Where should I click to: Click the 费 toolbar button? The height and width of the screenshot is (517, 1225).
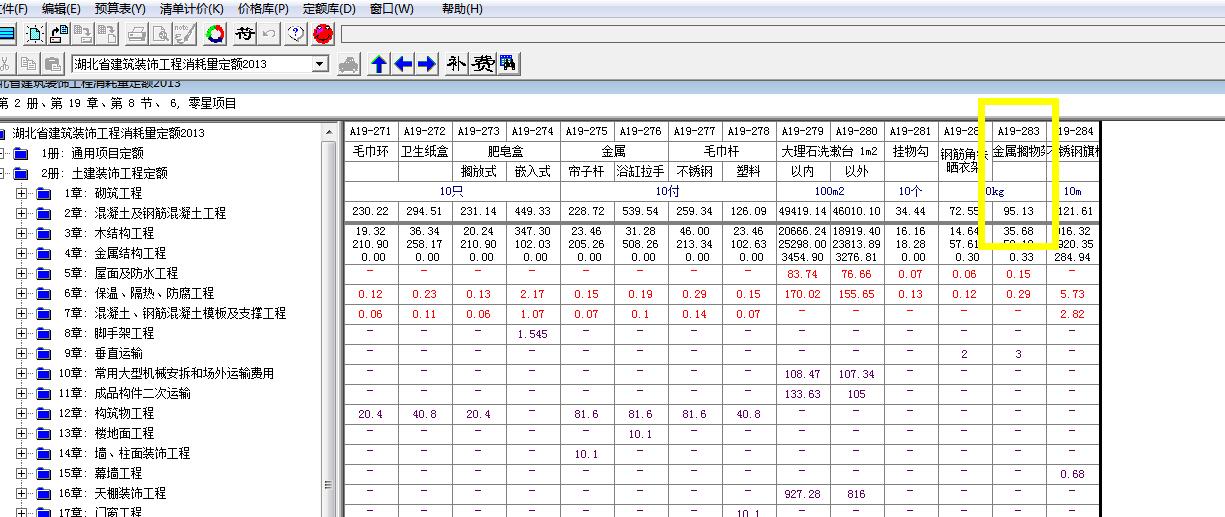tap(483, 64)
